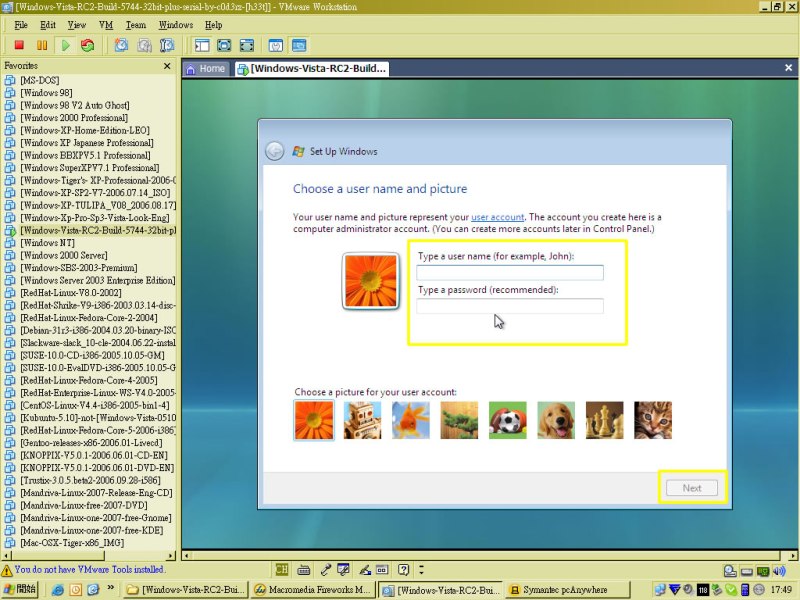
Task: Open the VM menu
Action: [x=106, y=25]
